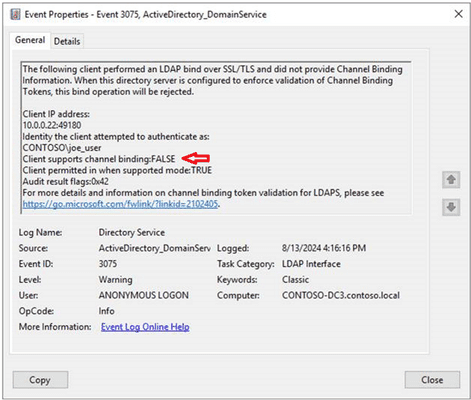
Task: Click the 'Client IP address:' label line
Action: coord(56,114)
